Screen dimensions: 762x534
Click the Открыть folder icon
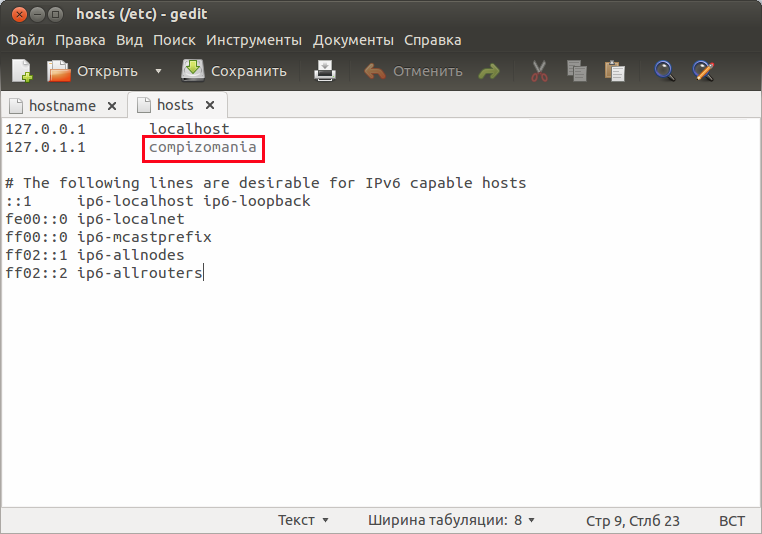59,71
